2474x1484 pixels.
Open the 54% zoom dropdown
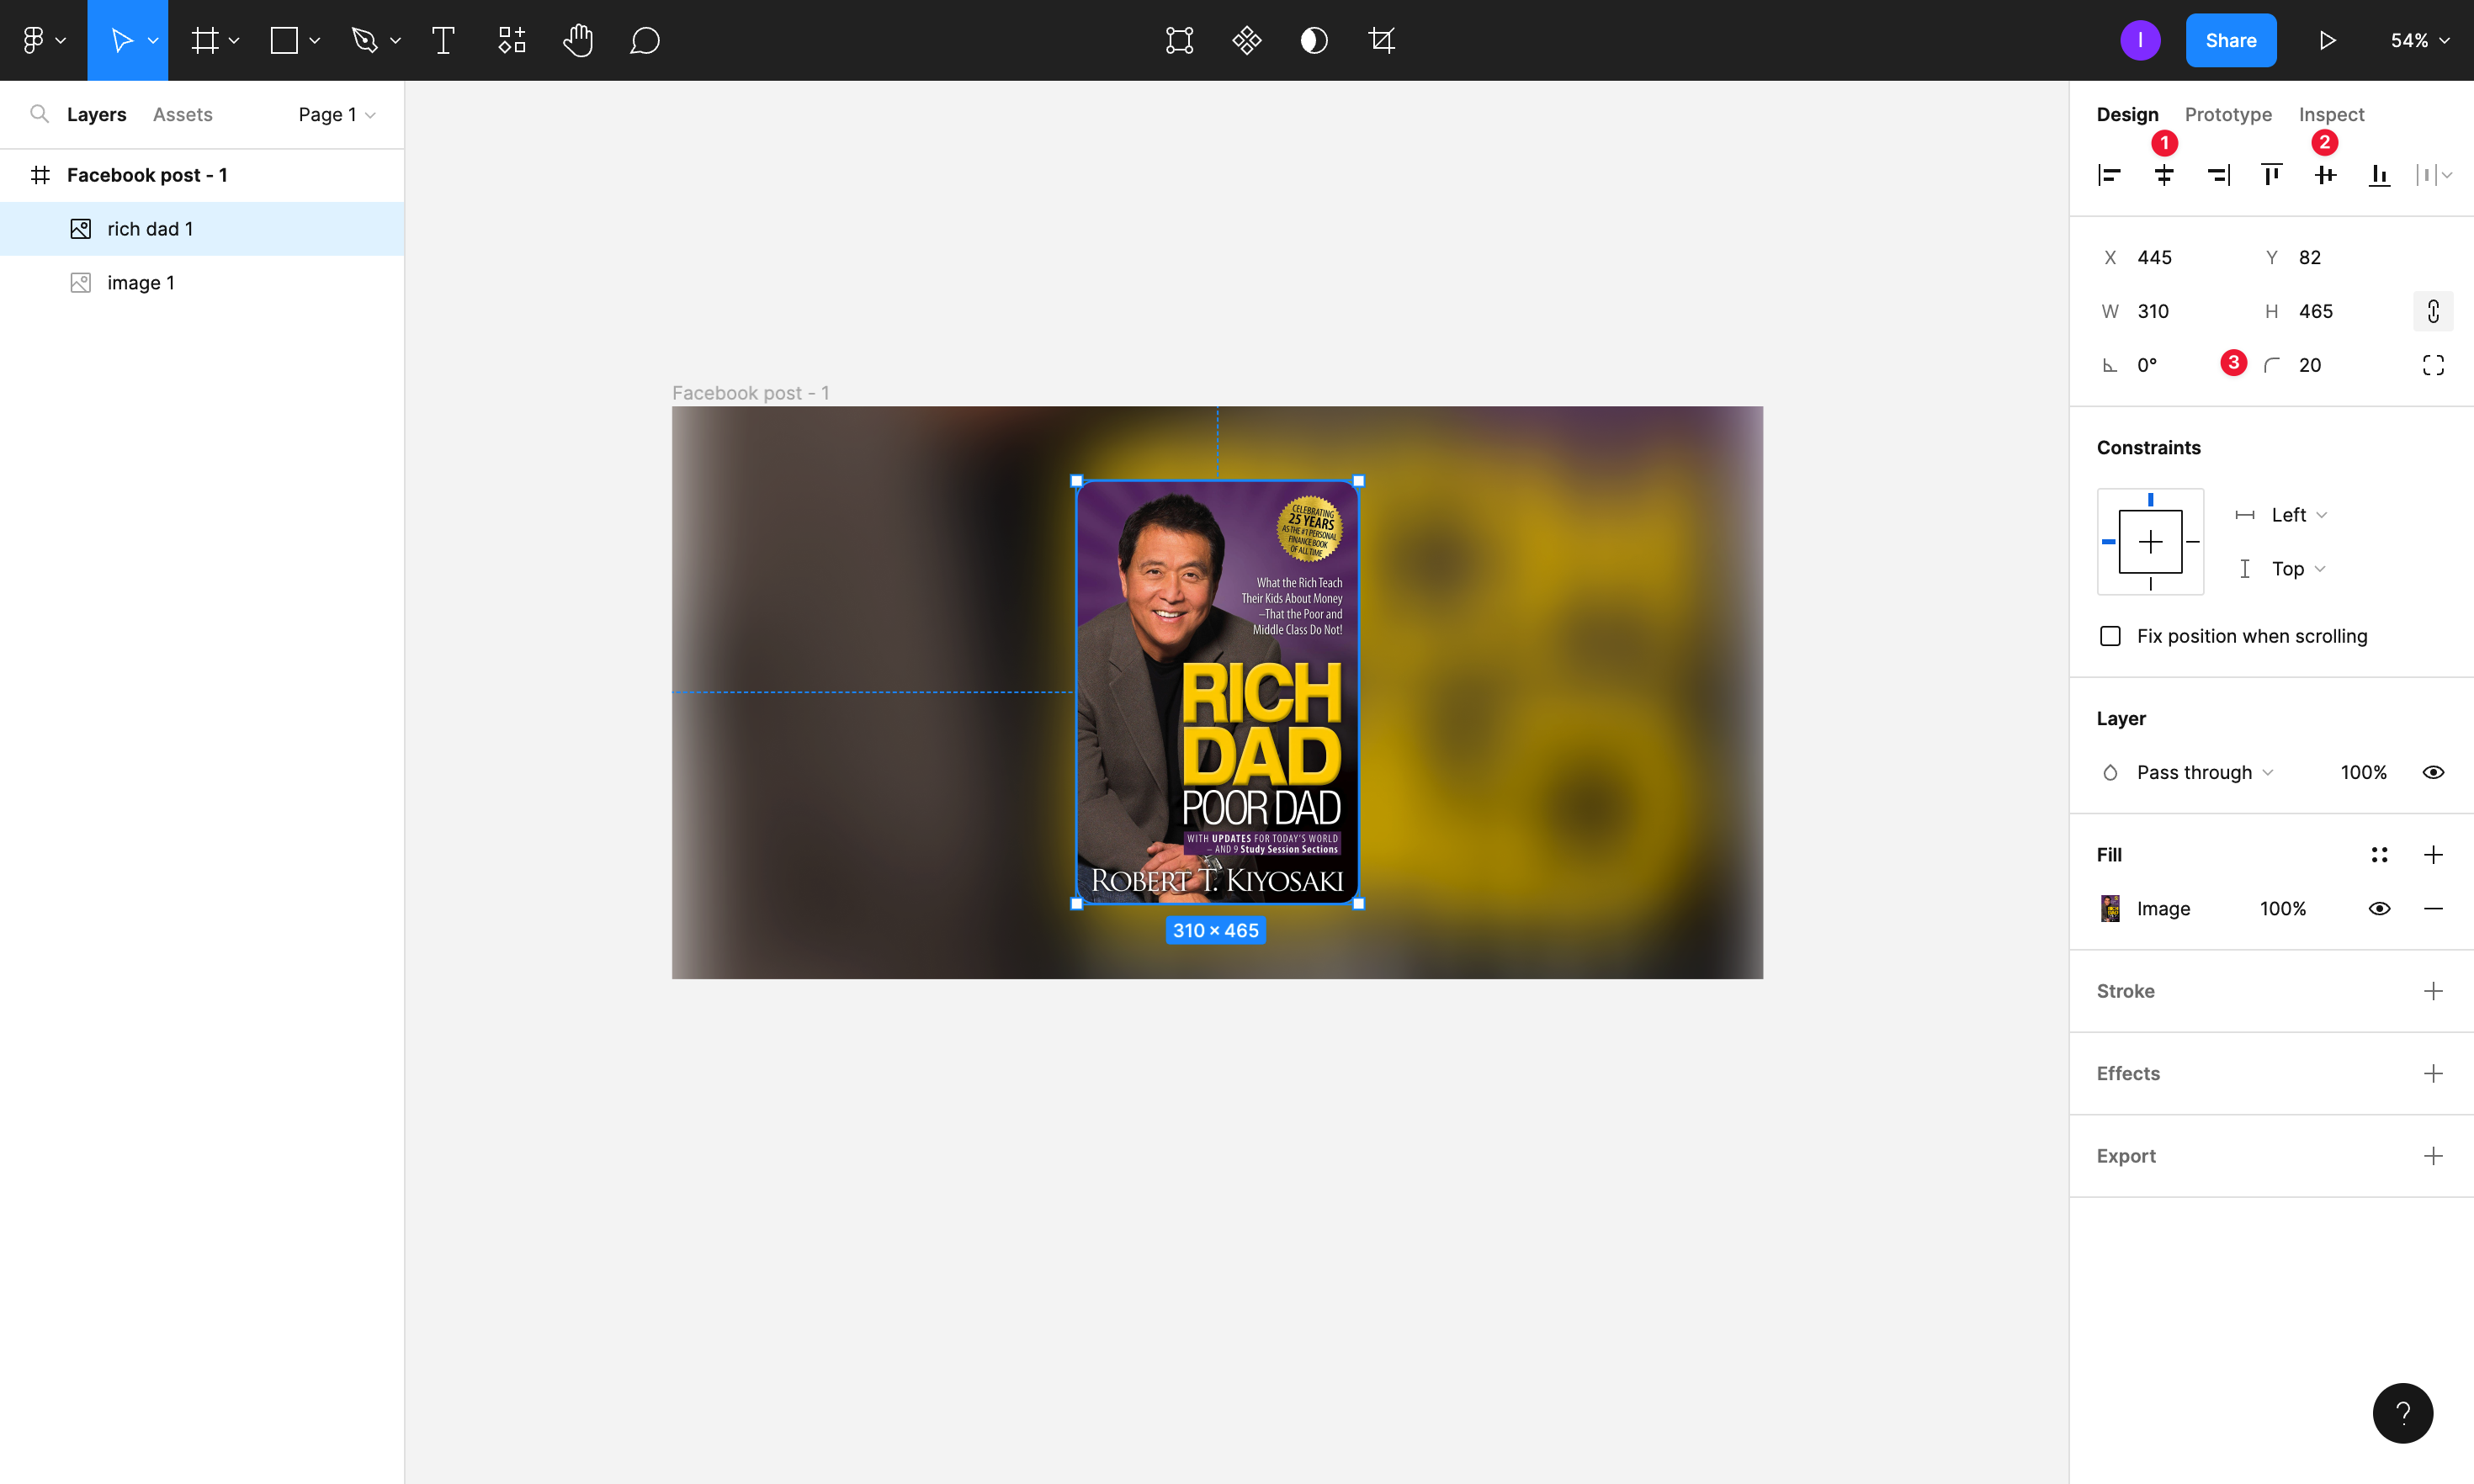pyautogui.click(x=2420, y=40)
